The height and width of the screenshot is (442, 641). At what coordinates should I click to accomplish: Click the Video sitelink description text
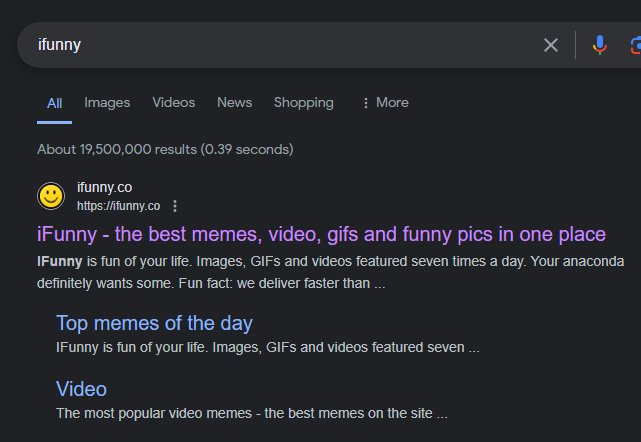252,413
